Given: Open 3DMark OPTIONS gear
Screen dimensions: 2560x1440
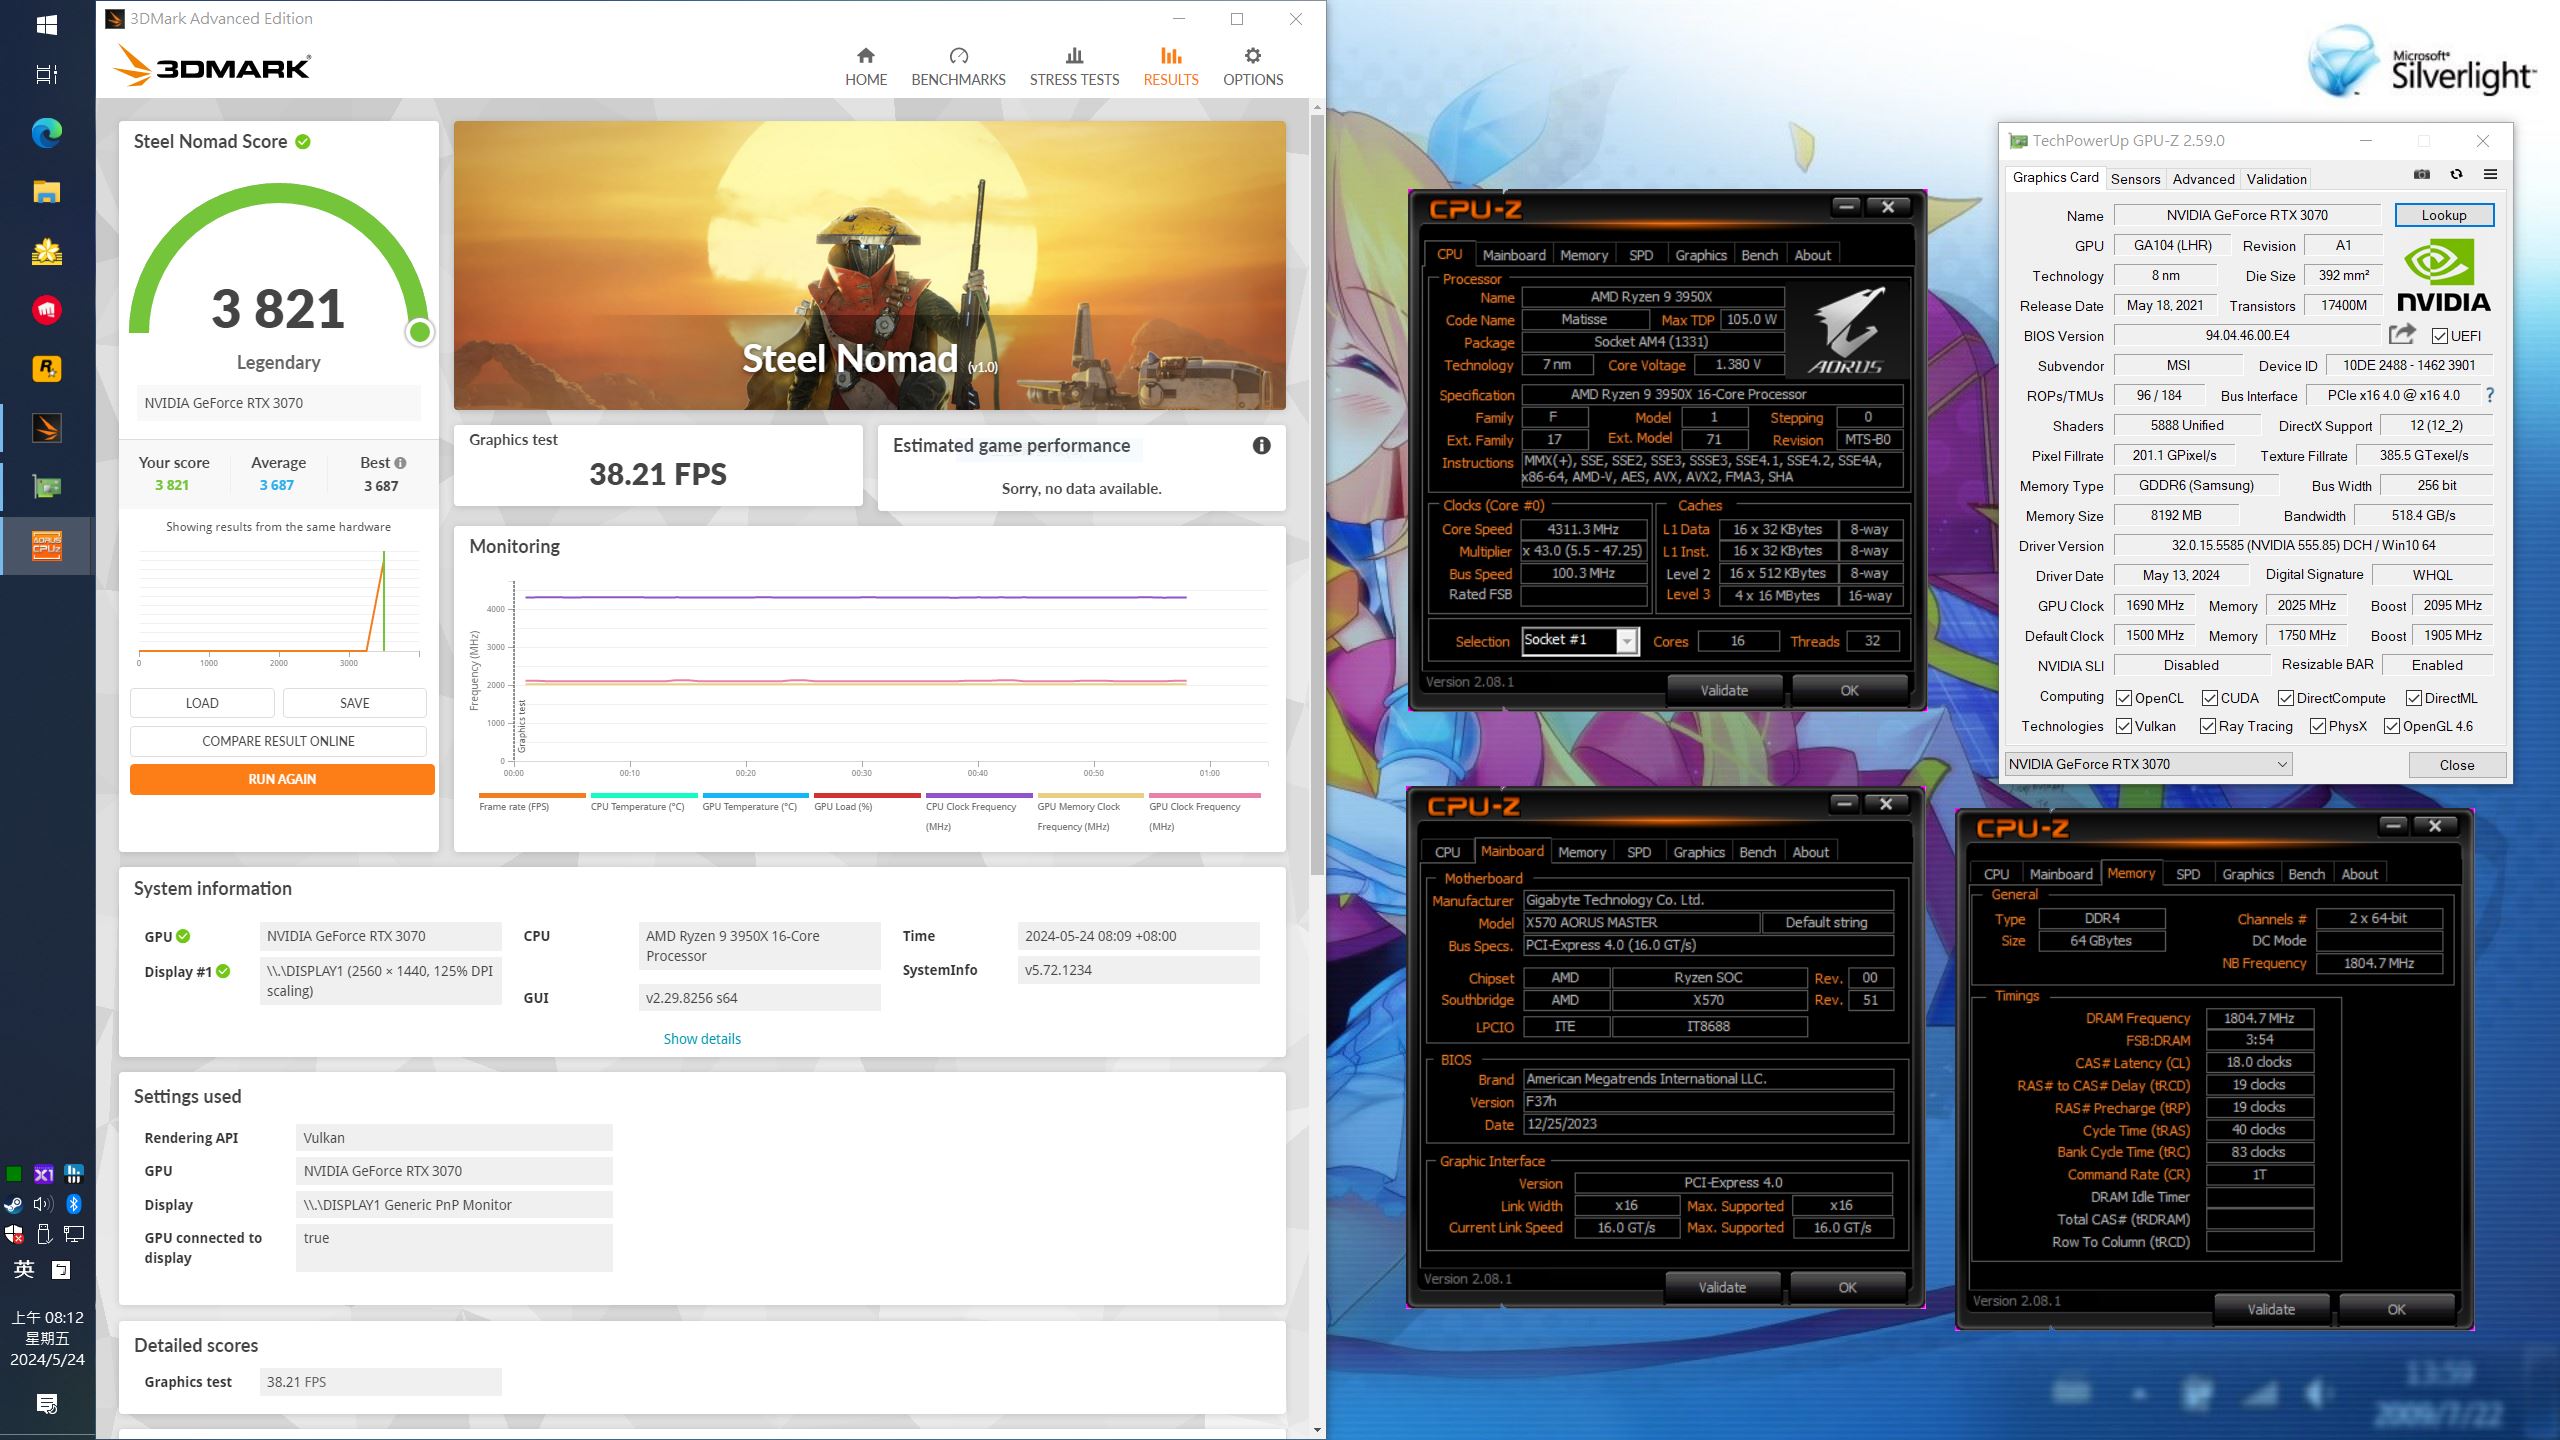Looking at the screenshot, I should click(x=1253, y=67).
